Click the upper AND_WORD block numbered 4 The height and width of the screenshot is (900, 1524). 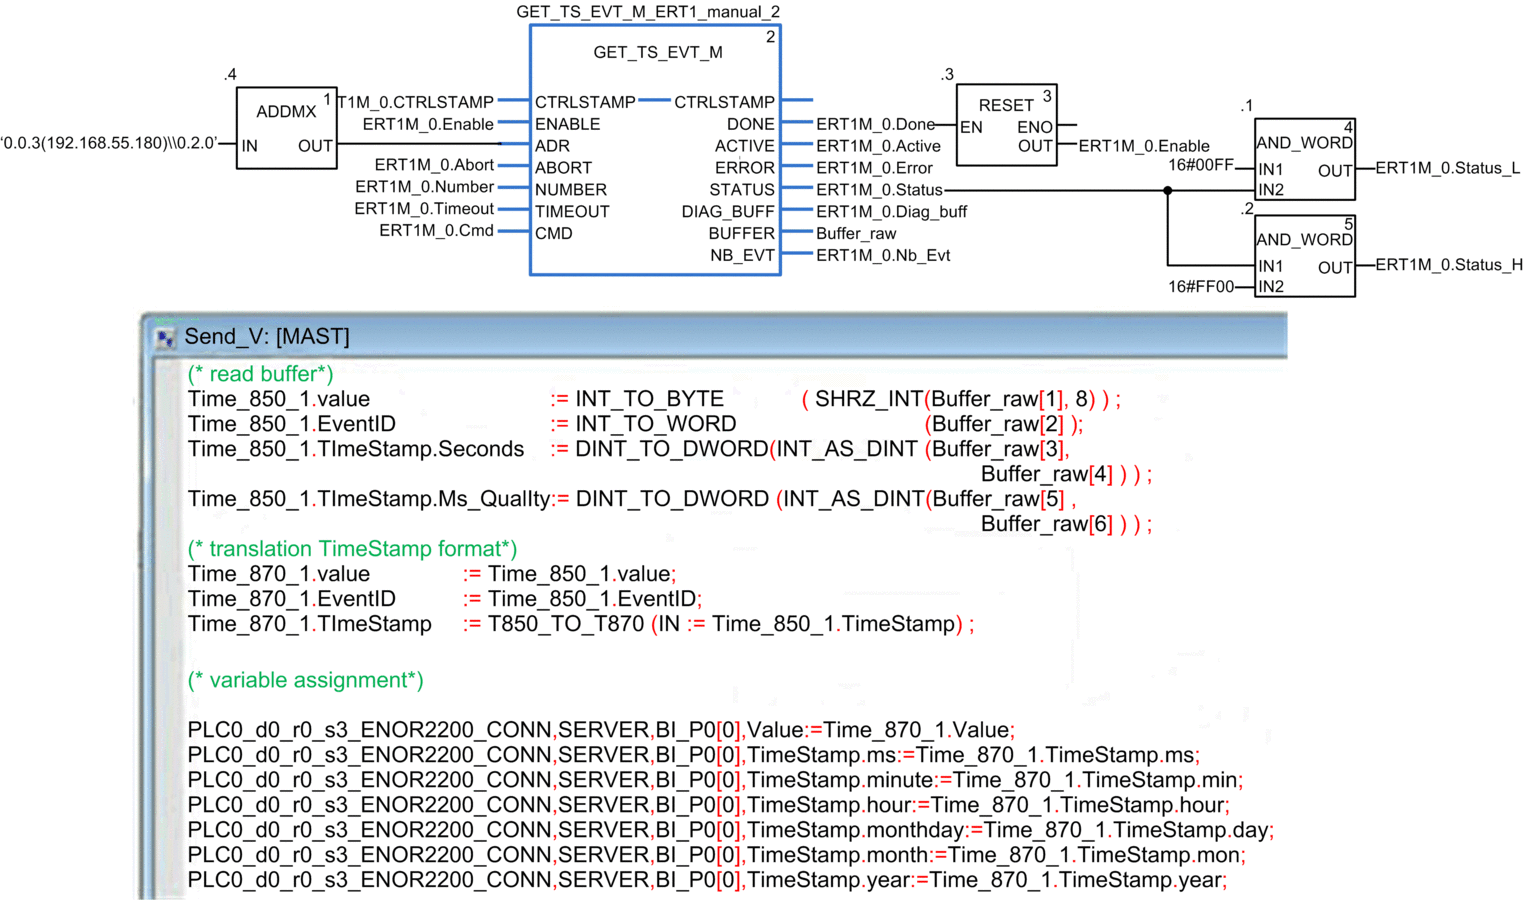coord(1305,159)
